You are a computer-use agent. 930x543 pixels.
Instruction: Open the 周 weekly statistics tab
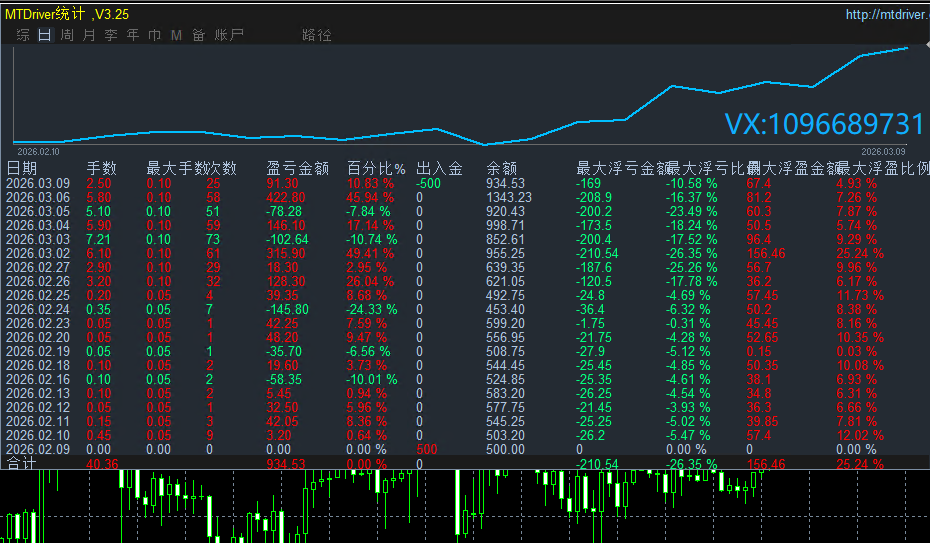click(67, 35)
